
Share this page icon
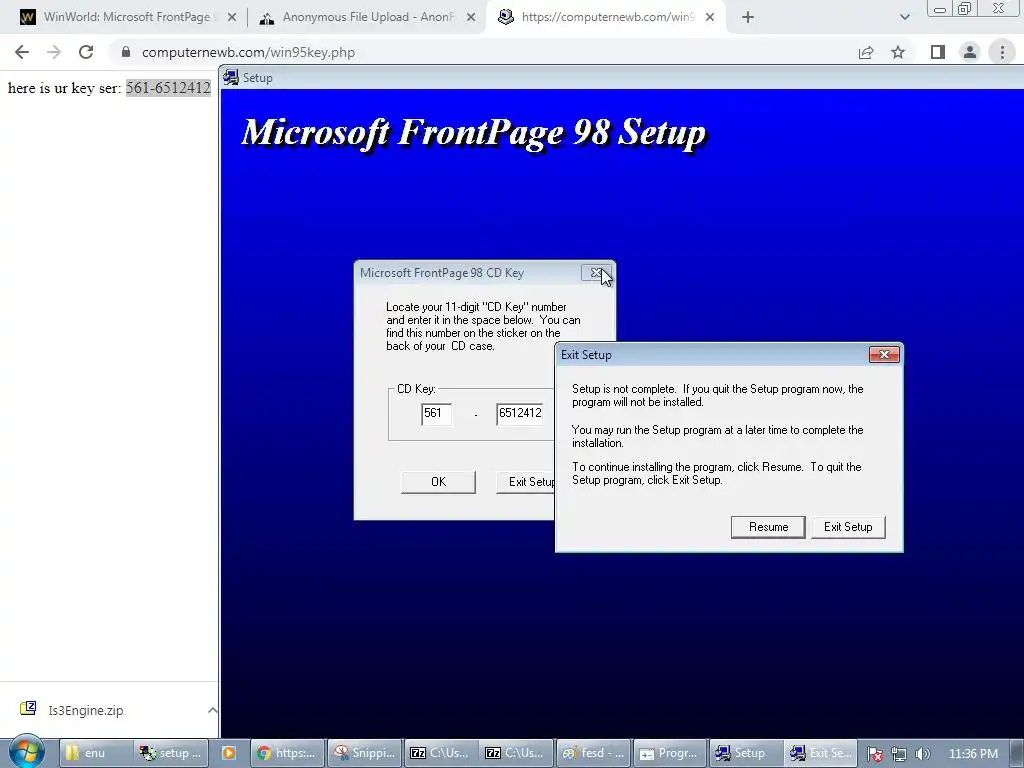click(866, 52)
